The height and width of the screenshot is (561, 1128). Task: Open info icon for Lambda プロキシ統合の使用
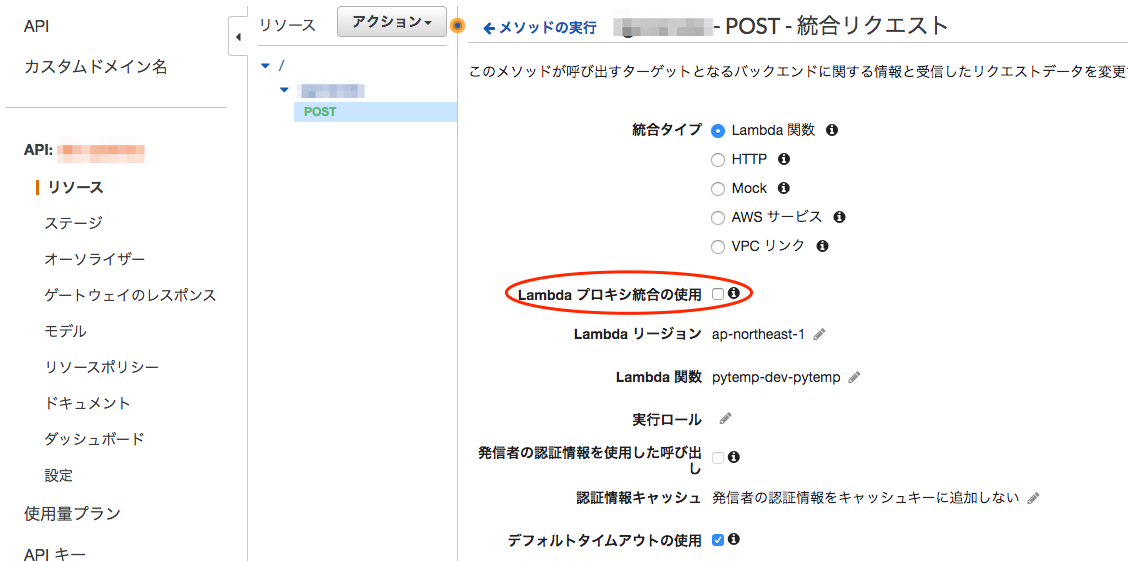(733, 293)
